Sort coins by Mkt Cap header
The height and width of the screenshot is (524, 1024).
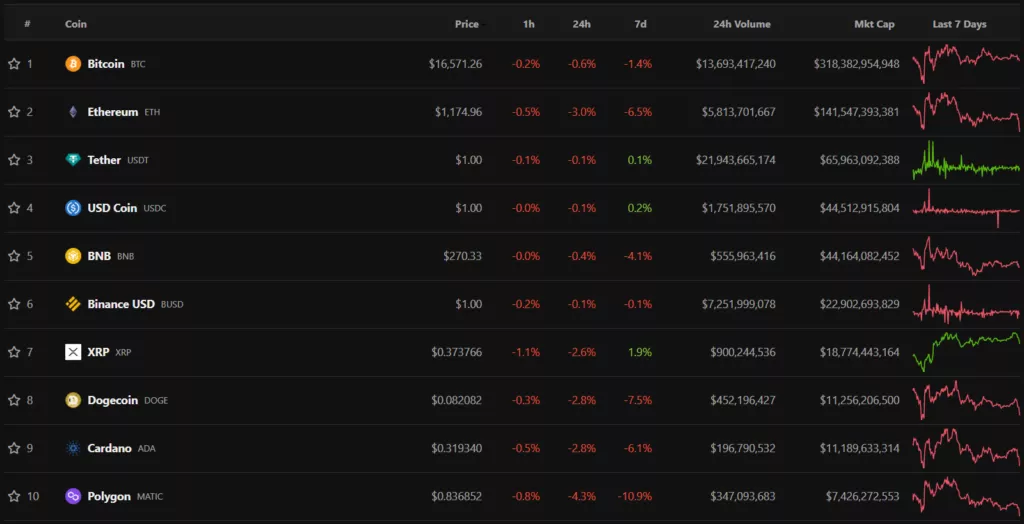point(874,24)
